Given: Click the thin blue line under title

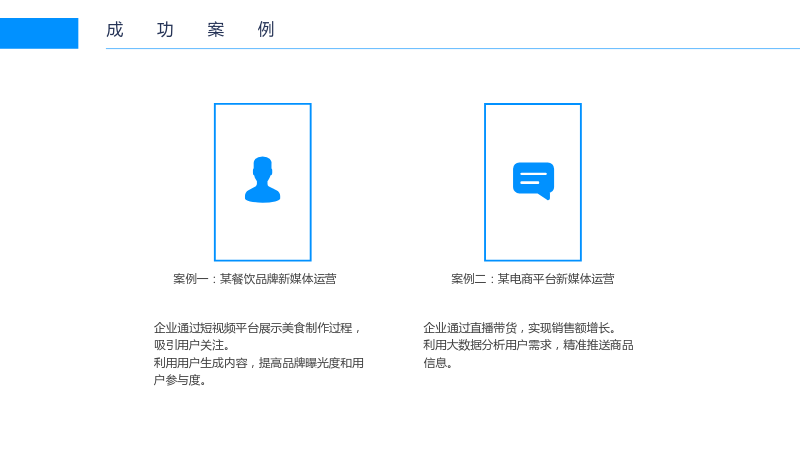Looking at the screenshot, I should click(x=453, y=48).
